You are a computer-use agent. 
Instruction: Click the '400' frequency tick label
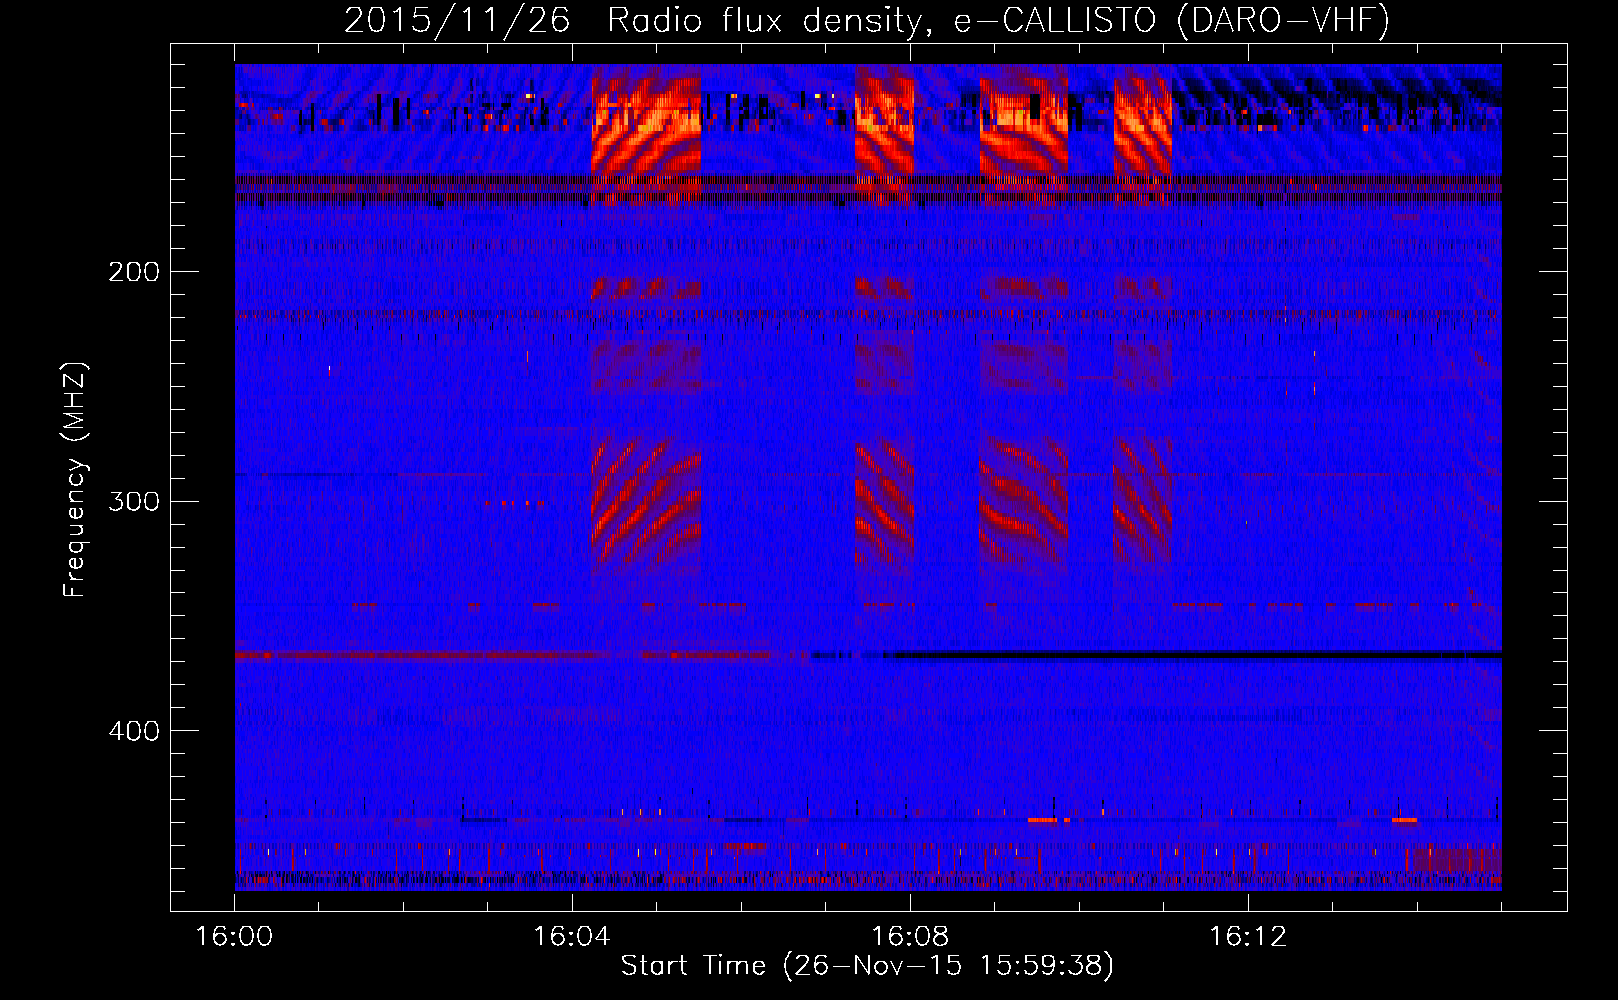tap(134, 731)
